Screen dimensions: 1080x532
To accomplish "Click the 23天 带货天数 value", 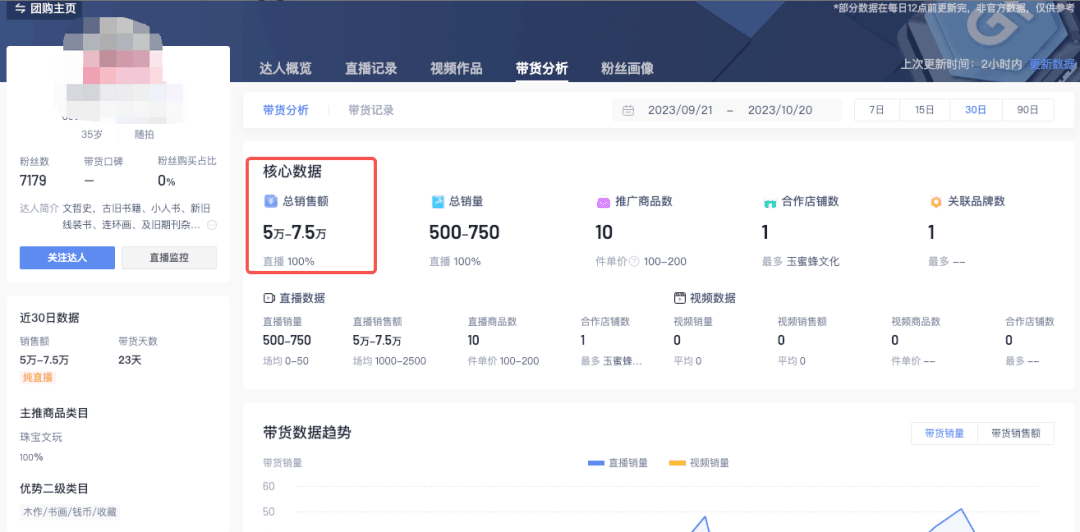I will point(129,360).
